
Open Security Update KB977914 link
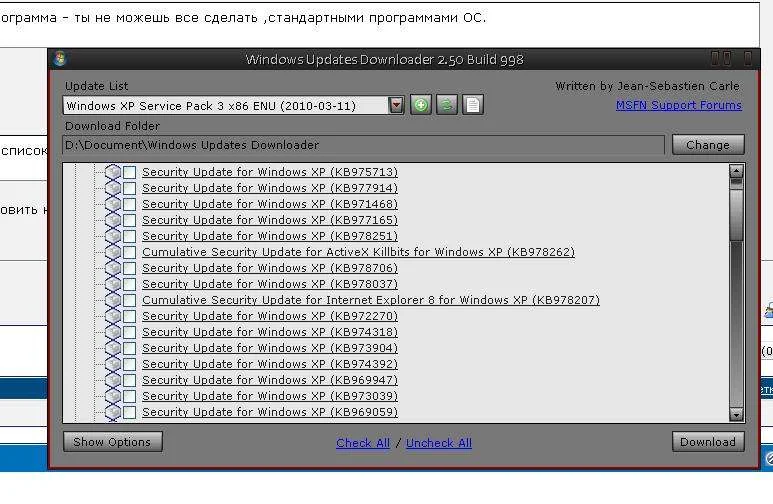pos(270,188)
